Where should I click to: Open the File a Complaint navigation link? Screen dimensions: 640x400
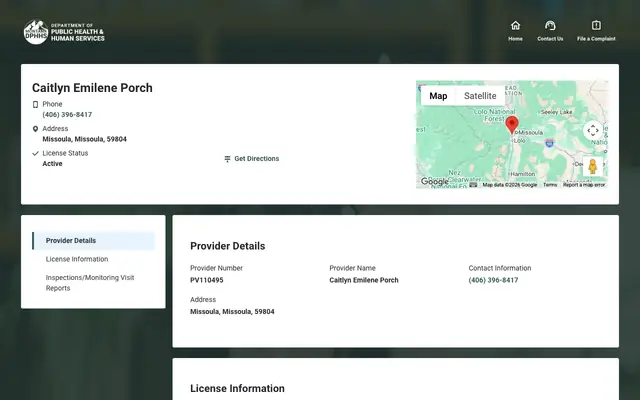point(596,31)
